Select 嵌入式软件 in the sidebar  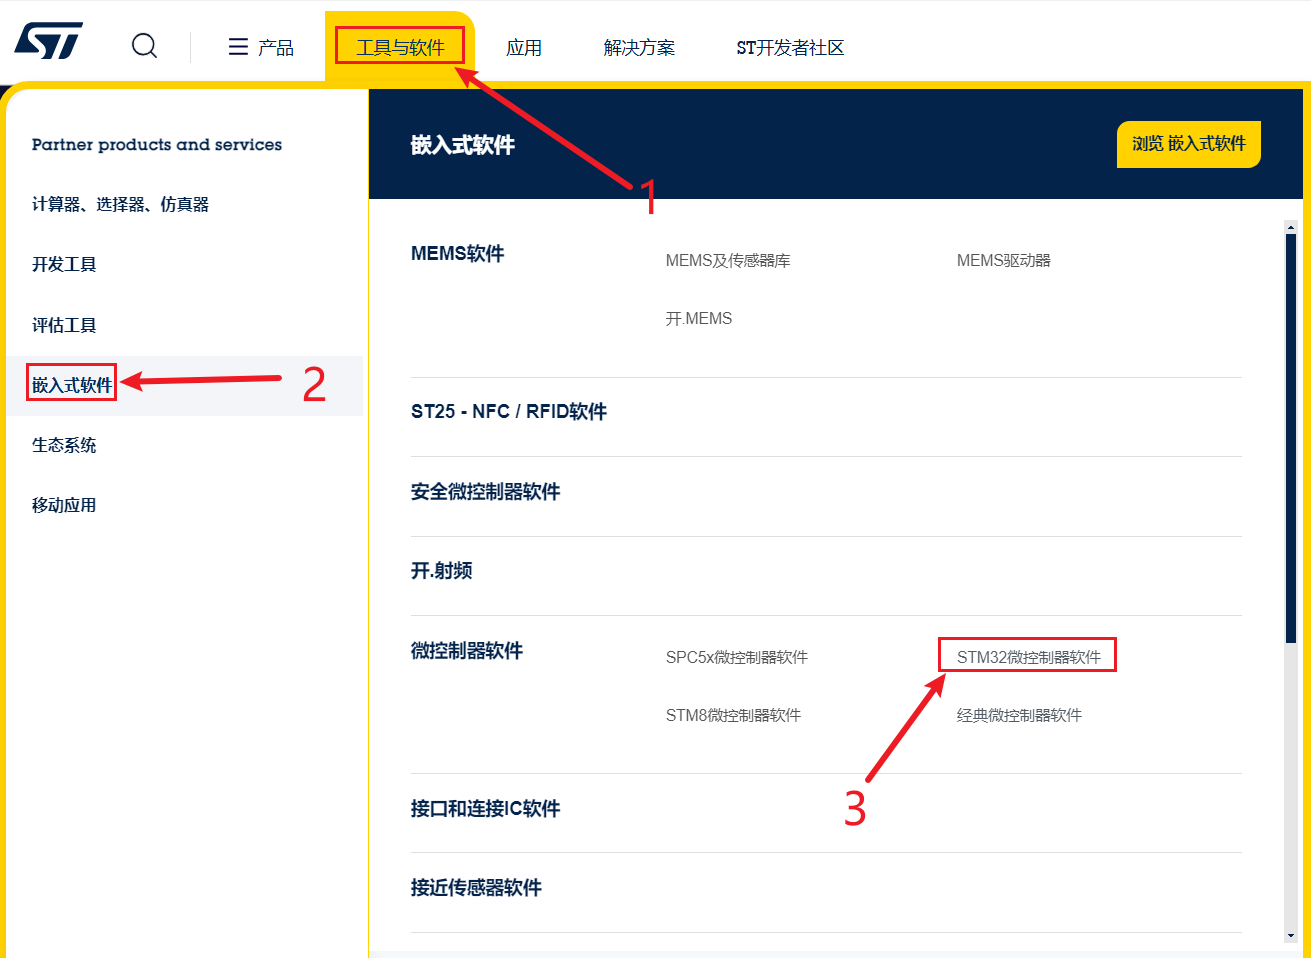click(x=72, y=385)
